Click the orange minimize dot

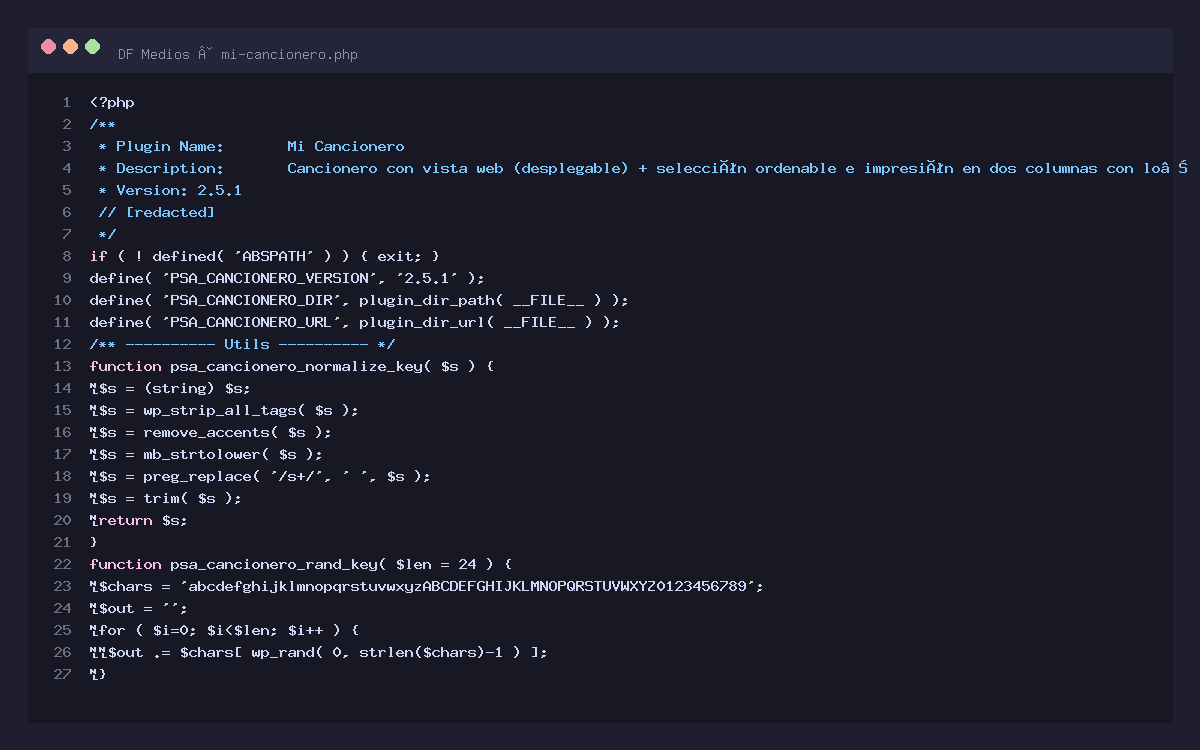pos(70,46)
